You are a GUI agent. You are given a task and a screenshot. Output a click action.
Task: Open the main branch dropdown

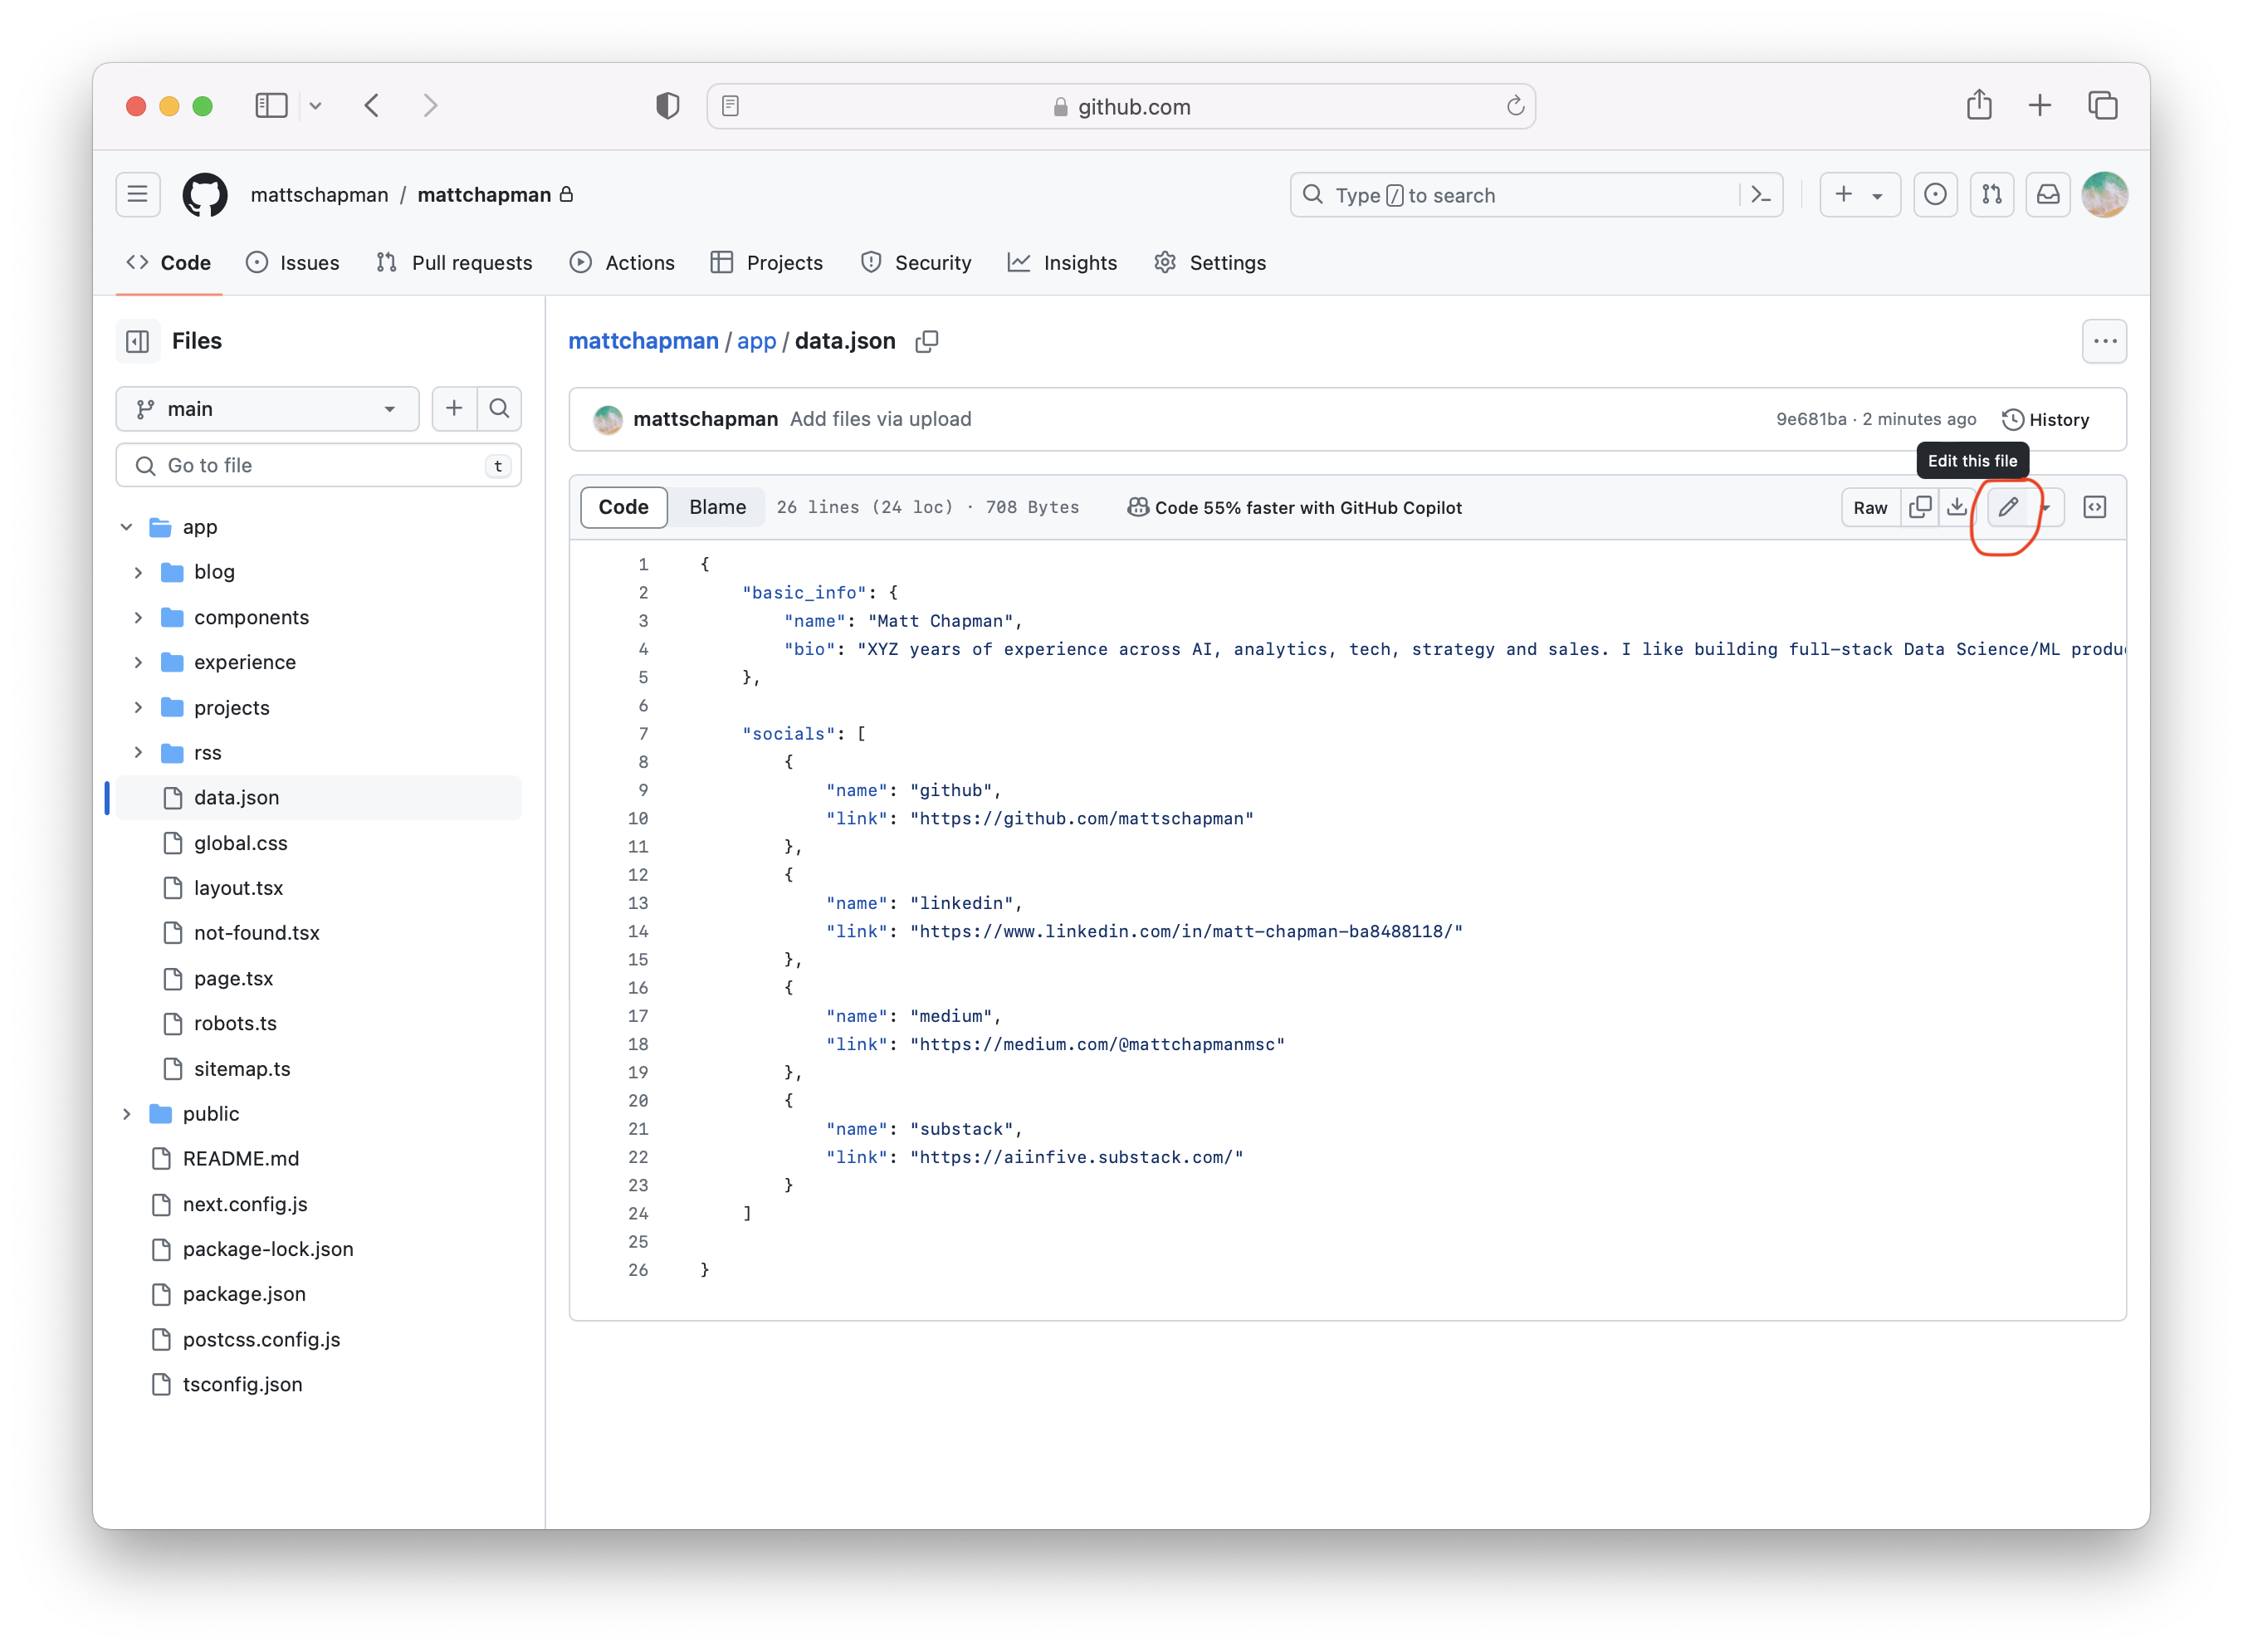click(267, 408)
